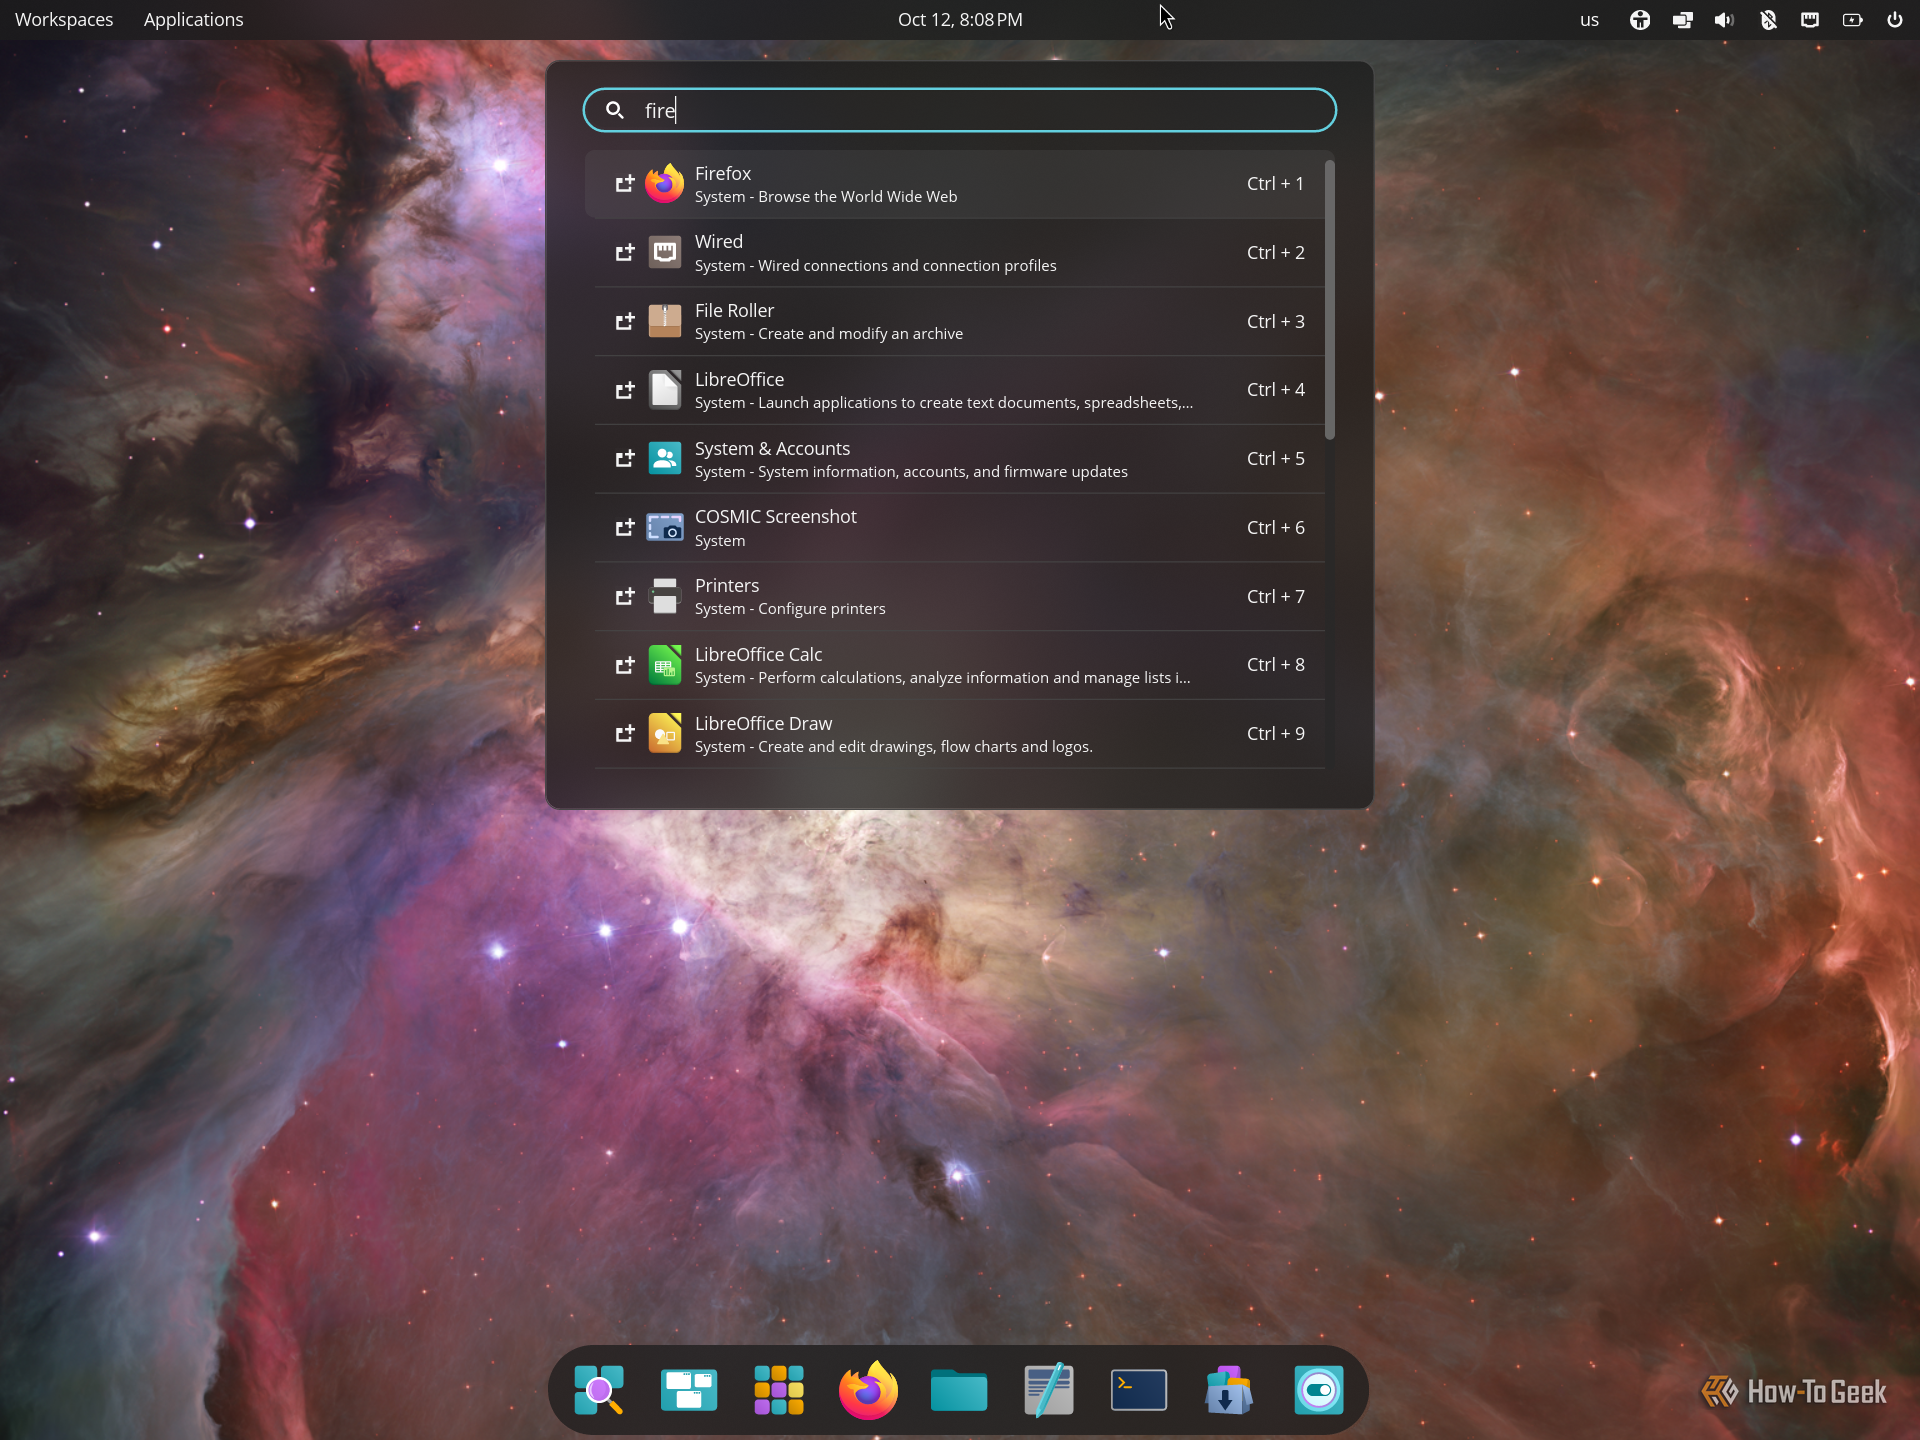The height and width of the screenshot is (1440, 1920).
Task: Click the magnifier icon in search field
Action: point(615,110)
